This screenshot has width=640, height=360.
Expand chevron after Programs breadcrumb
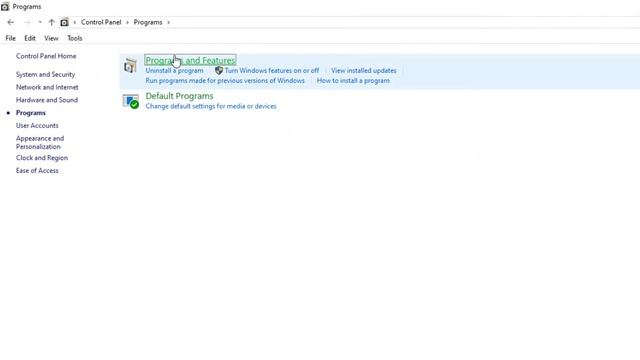(x=168, y=22)
